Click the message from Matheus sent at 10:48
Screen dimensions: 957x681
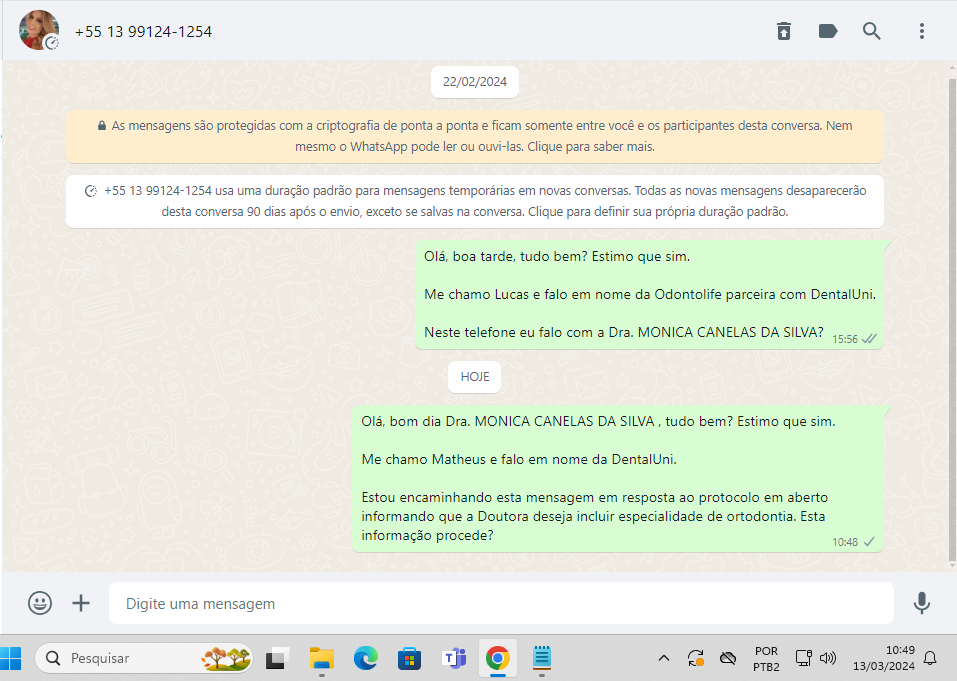(618, 478)
